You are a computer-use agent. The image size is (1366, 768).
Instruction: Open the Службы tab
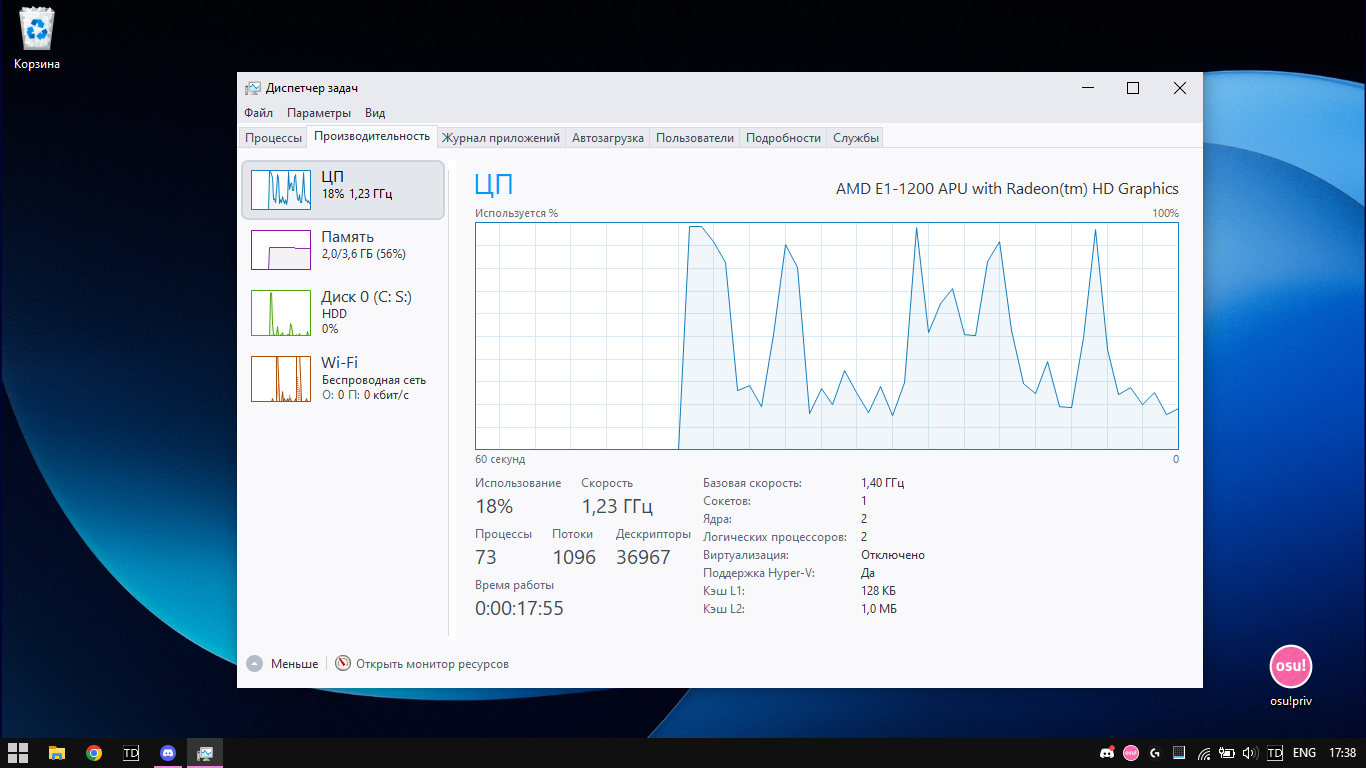click(x=856, y=138)
